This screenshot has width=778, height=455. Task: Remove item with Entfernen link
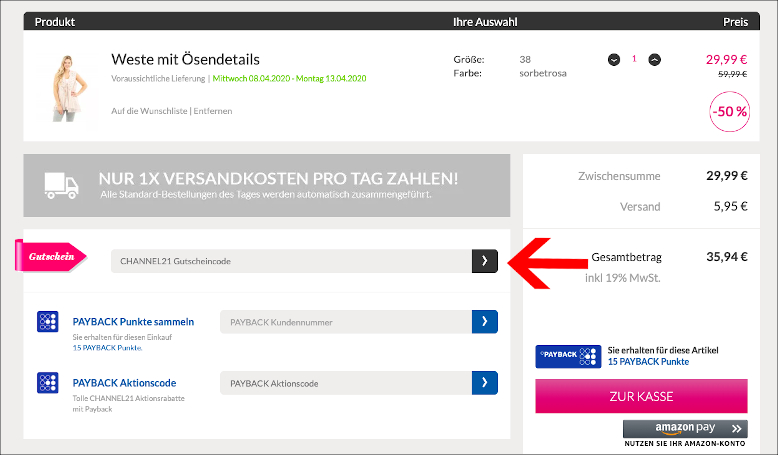(213, 111)
